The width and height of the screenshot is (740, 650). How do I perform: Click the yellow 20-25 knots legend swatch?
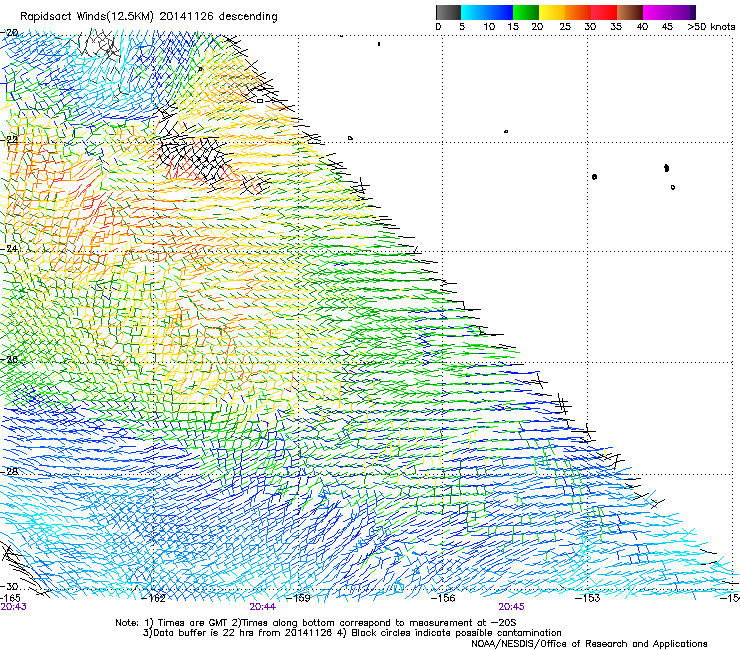(552, 12)
